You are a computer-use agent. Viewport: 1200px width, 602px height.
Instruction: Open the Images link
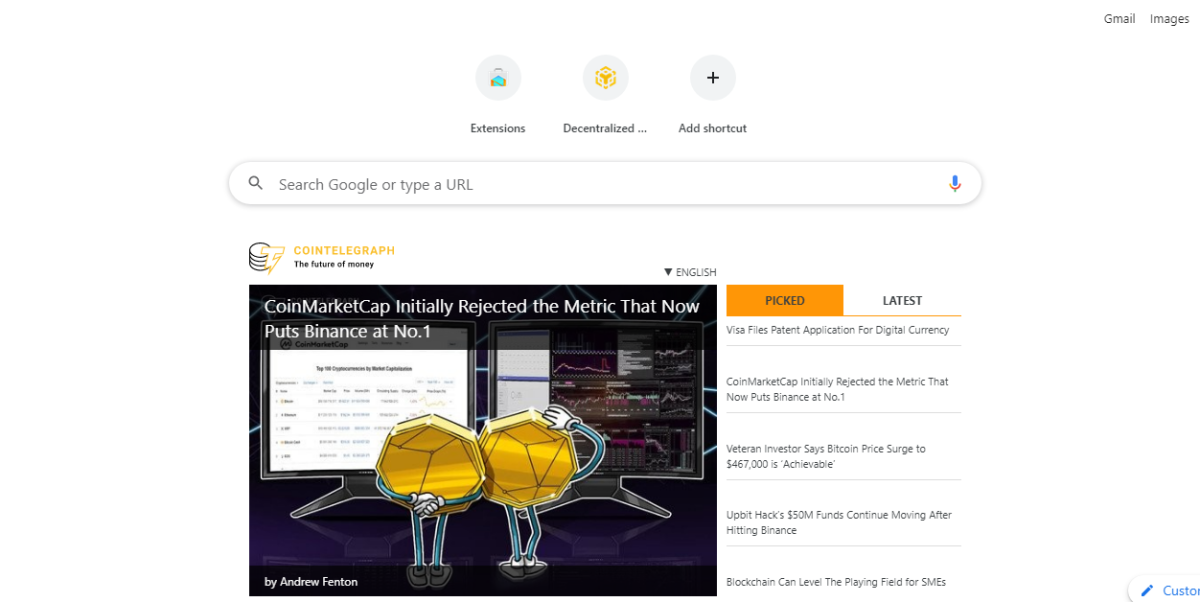[1169, 19]
